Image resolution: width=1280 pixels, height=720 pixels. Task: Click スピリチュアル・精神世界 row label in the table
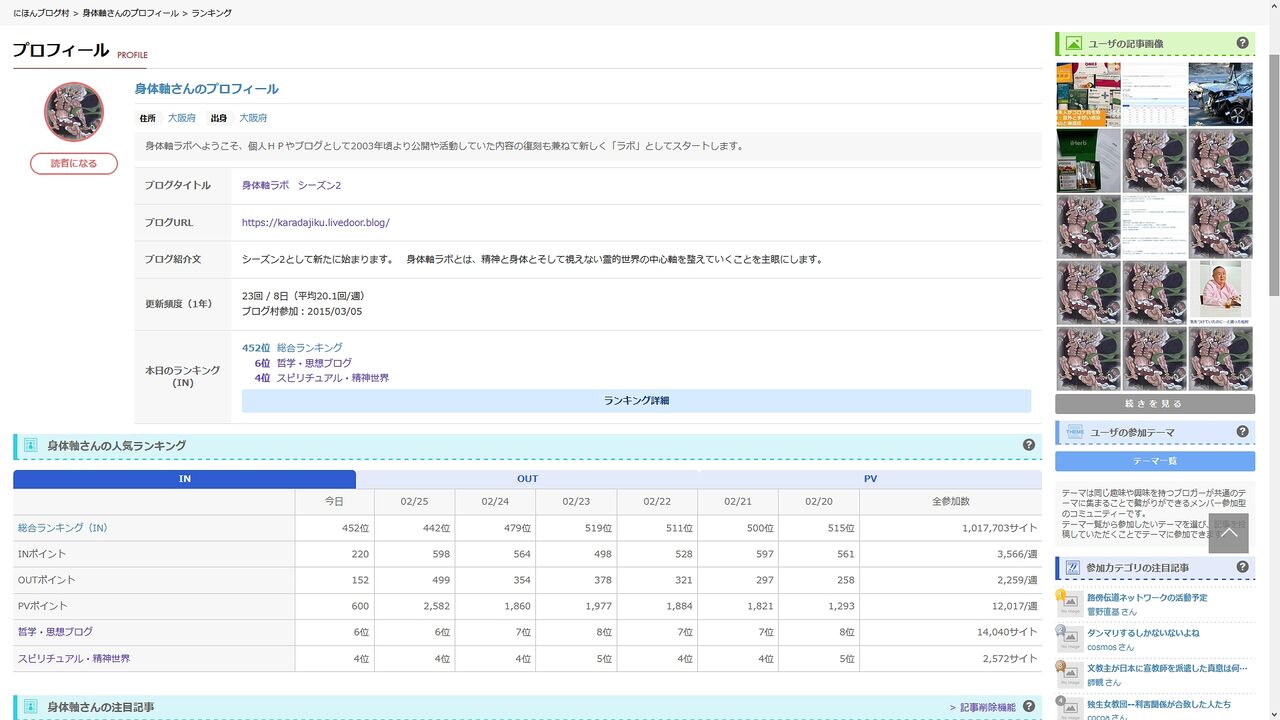coord(74,658)
